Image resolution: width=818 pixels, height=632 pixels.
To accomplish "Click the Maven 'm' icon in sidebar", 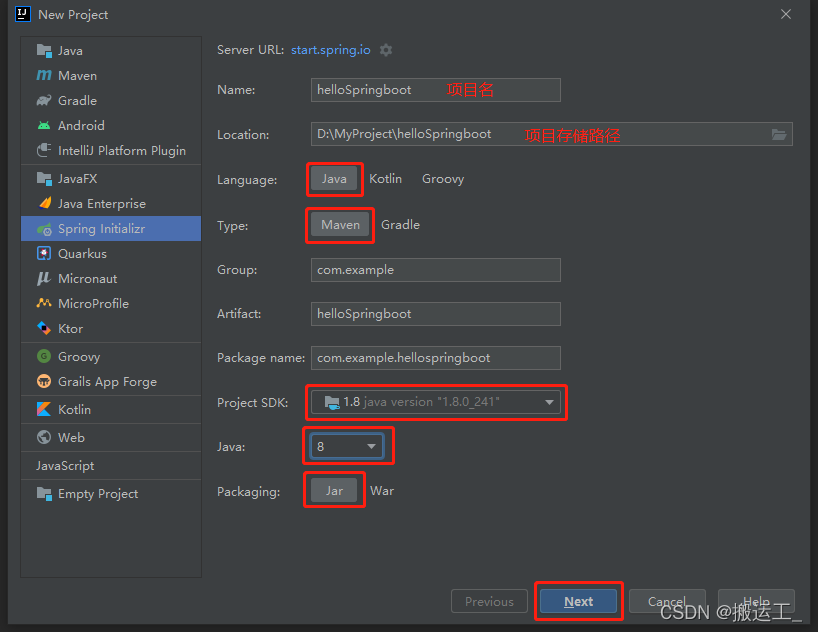I will [44, 76].
